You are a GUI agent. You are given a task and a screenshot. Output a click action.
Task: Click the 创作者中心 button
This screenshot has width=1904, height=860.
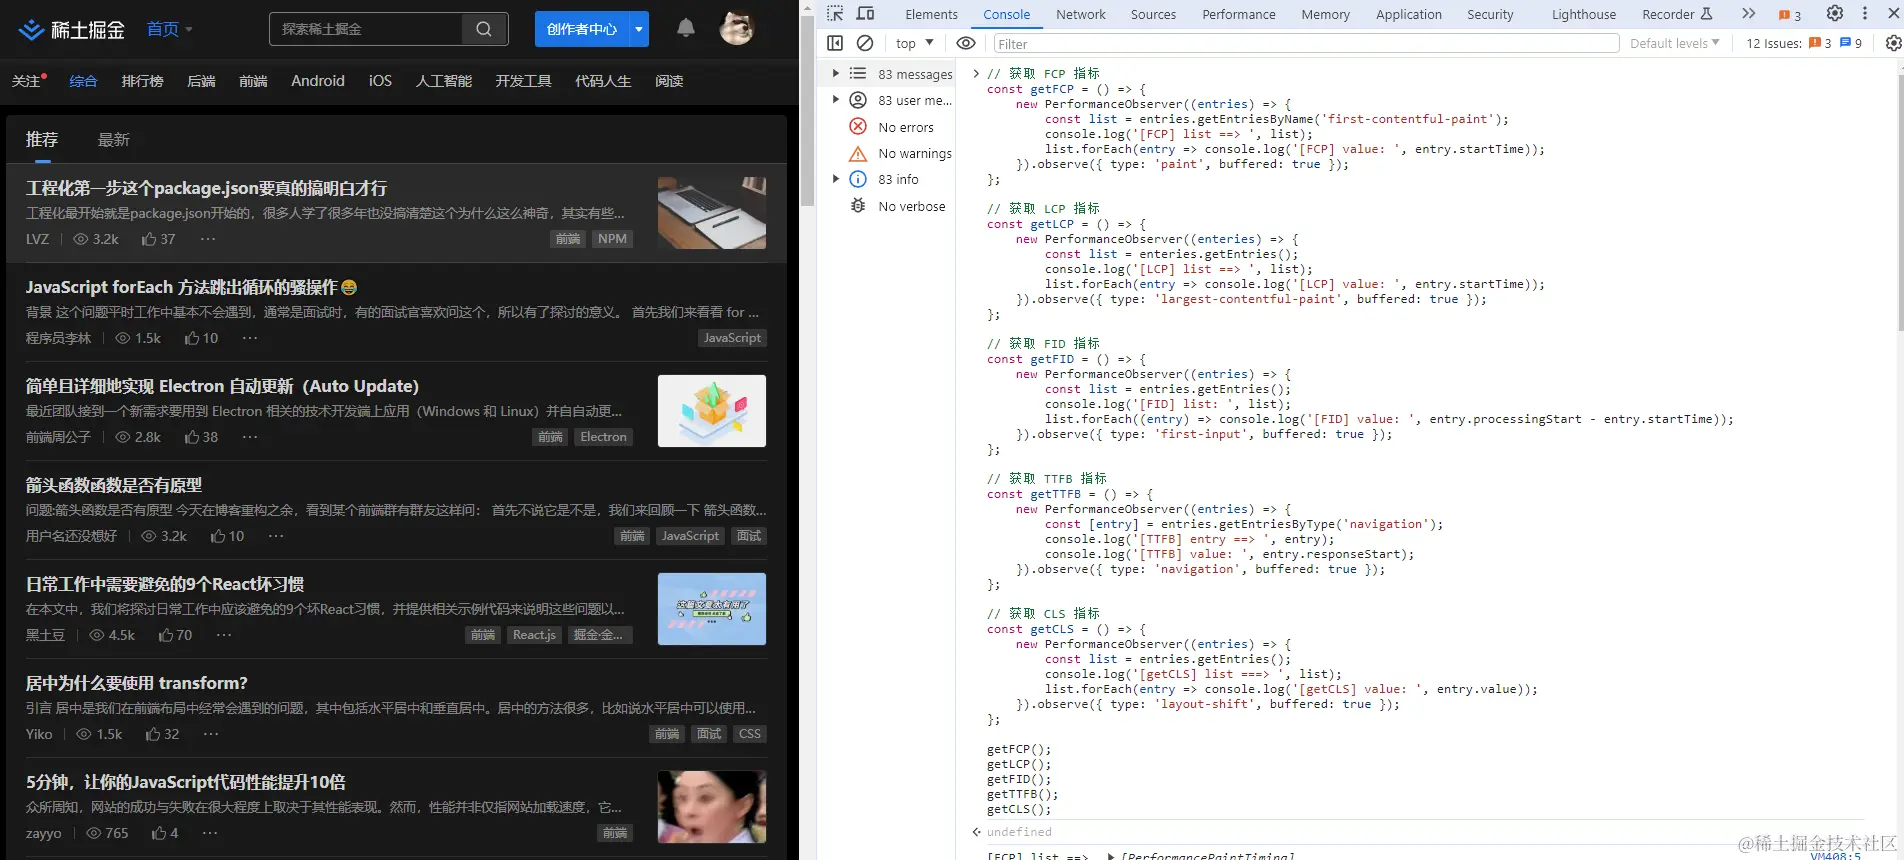[582, 29]
